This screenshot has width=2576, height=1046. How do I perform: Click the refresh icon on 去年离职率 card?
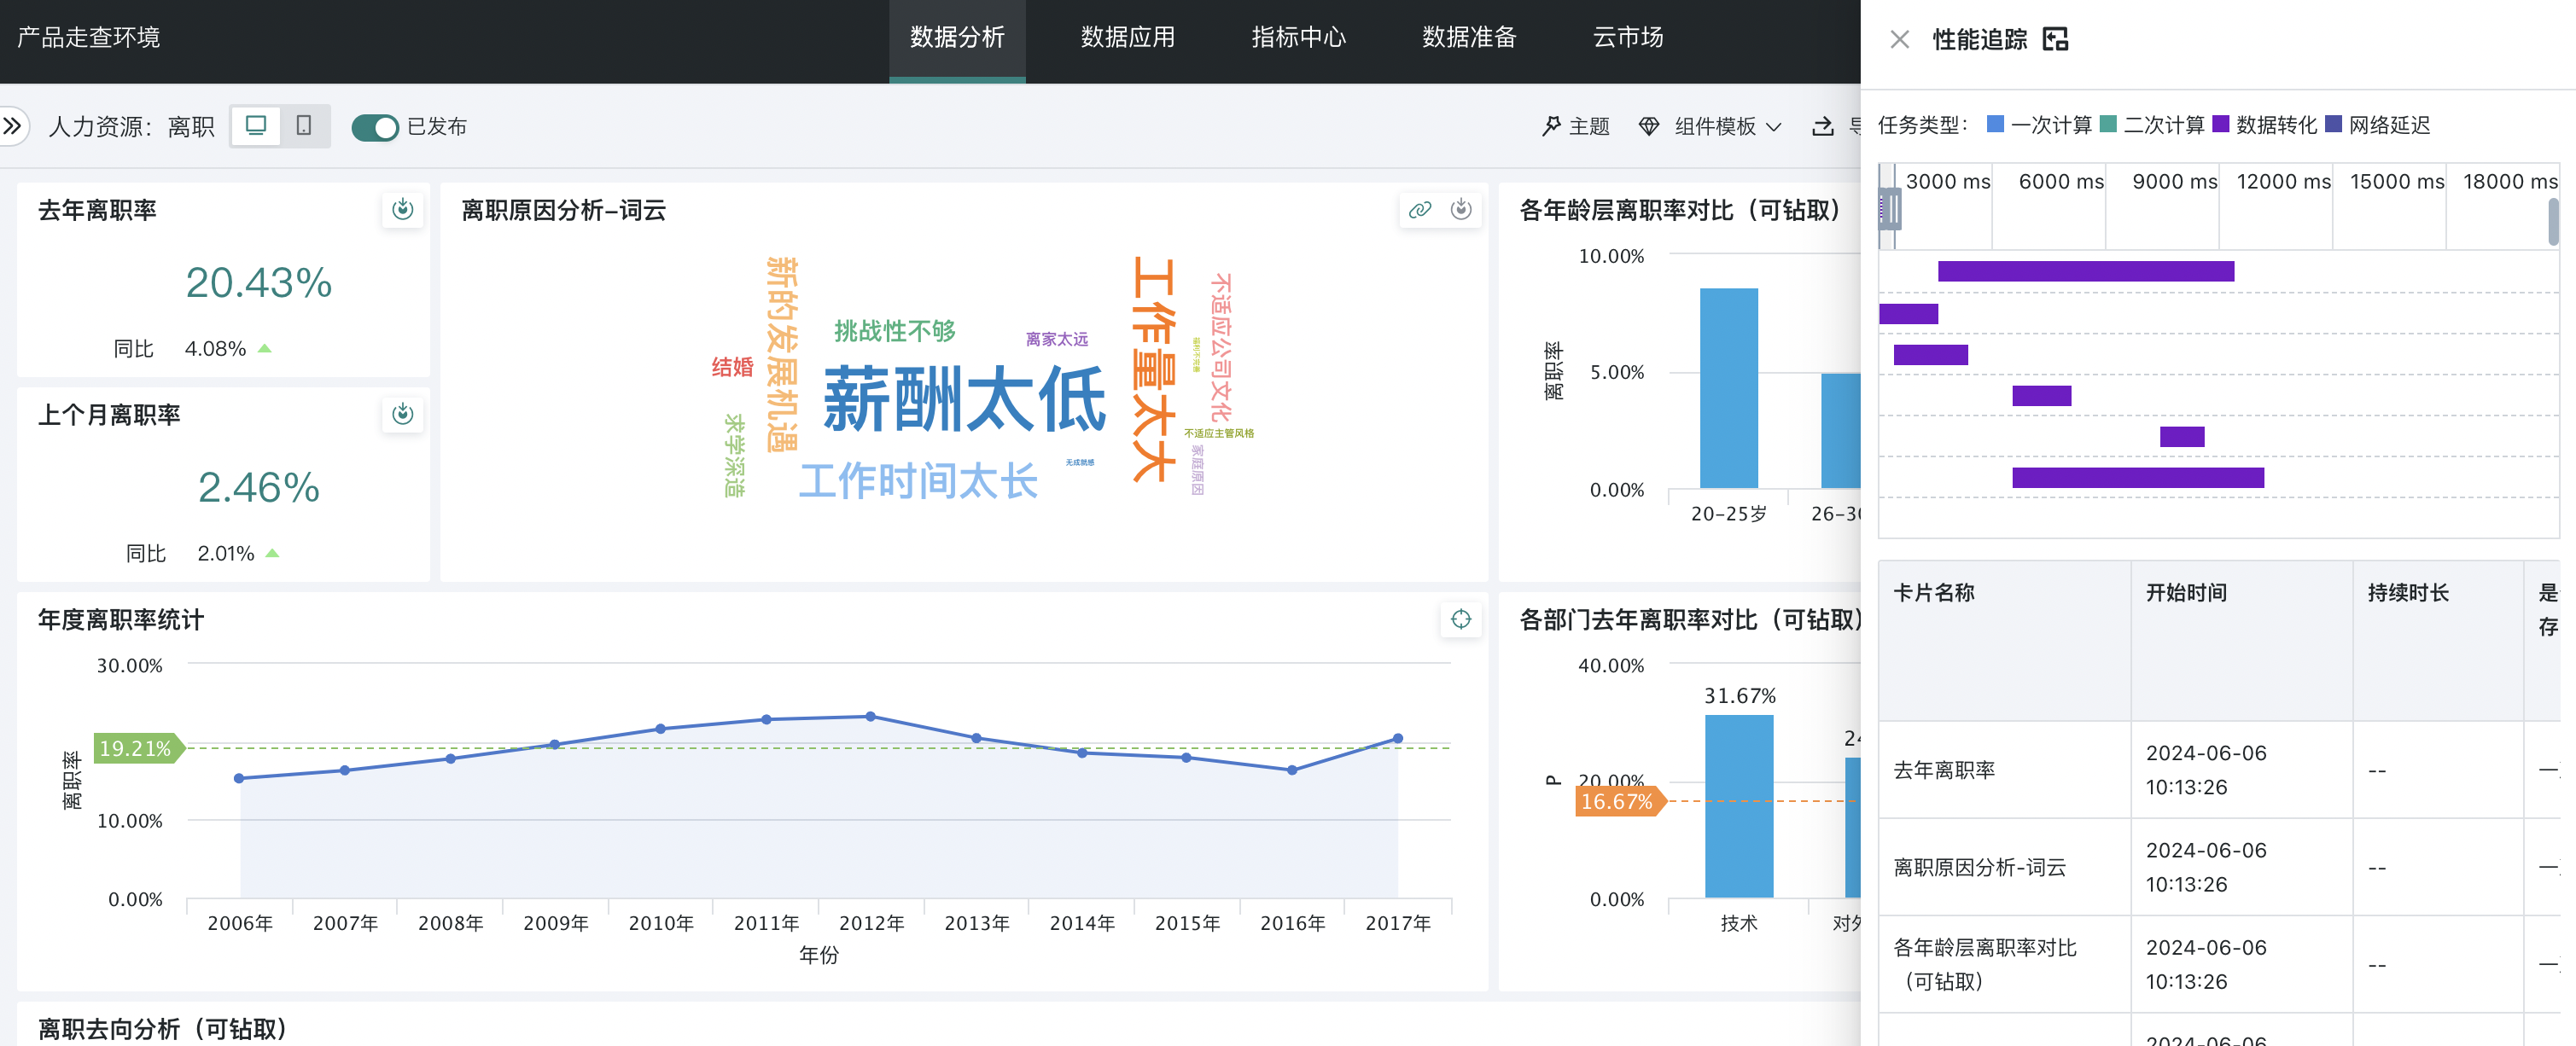[403, 209]
